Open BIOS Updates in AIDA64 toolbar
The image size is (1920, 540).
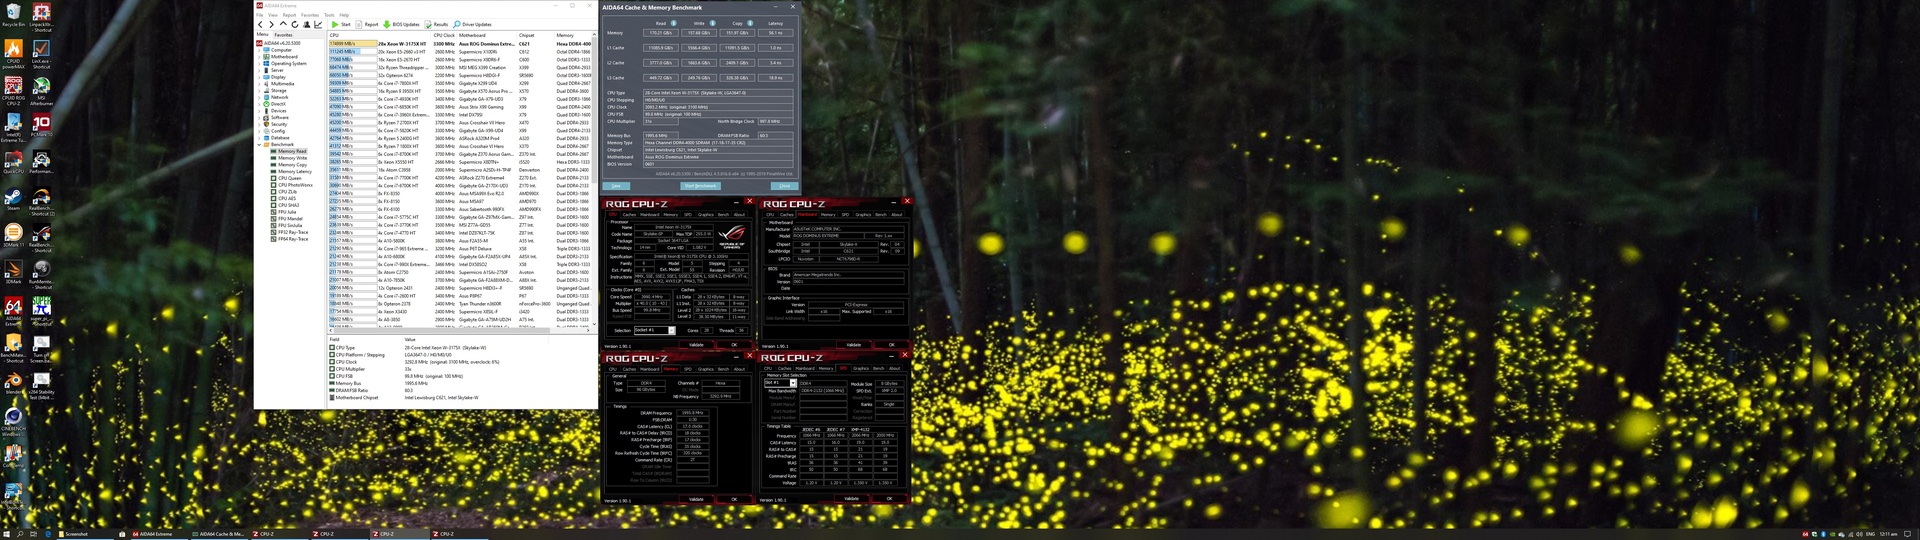(x=402, y=24)
